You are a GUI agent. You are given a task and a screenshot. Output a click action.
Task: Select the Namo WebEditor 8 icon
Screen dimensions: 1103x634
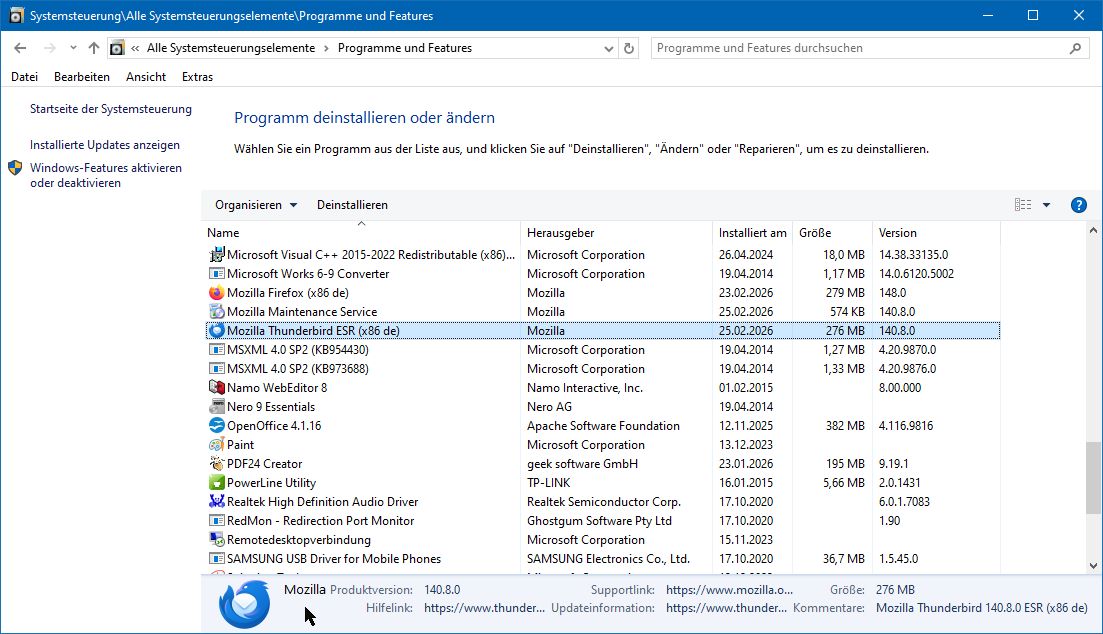point(217,388)
